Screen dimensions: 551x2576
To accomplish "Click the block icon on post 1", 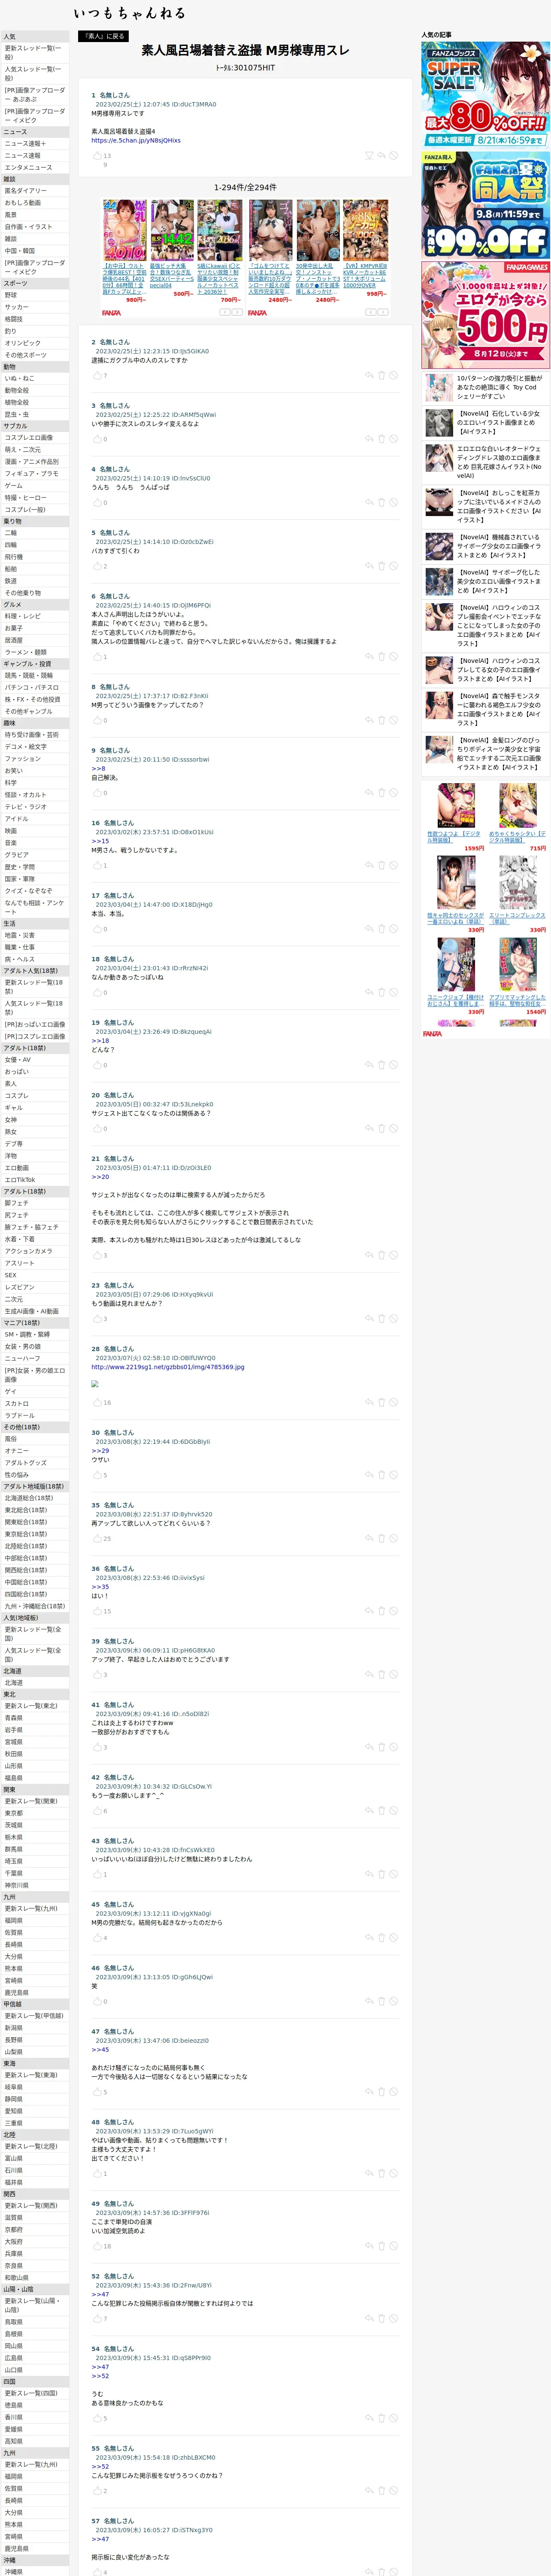I will pyautogui.click(x=394, y=156).
